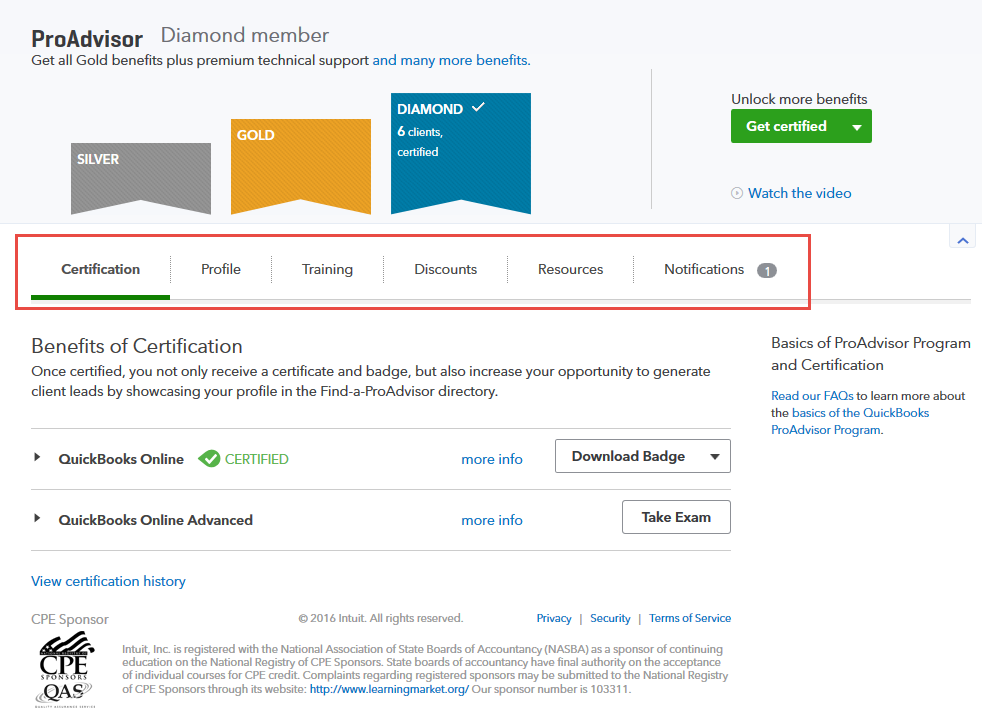Screen dimensions: 982x716
Task: Click the Notifications count badge showing 1
Action: pos(767,271)
